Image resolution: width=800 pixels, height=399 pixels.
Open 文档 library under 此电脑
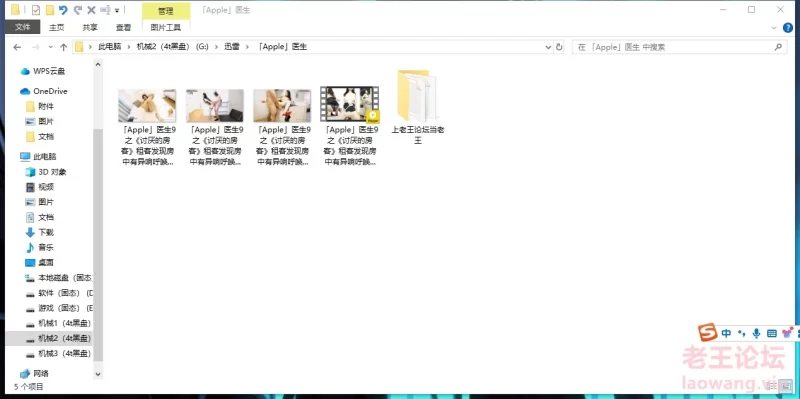click(x=40, y=217)
